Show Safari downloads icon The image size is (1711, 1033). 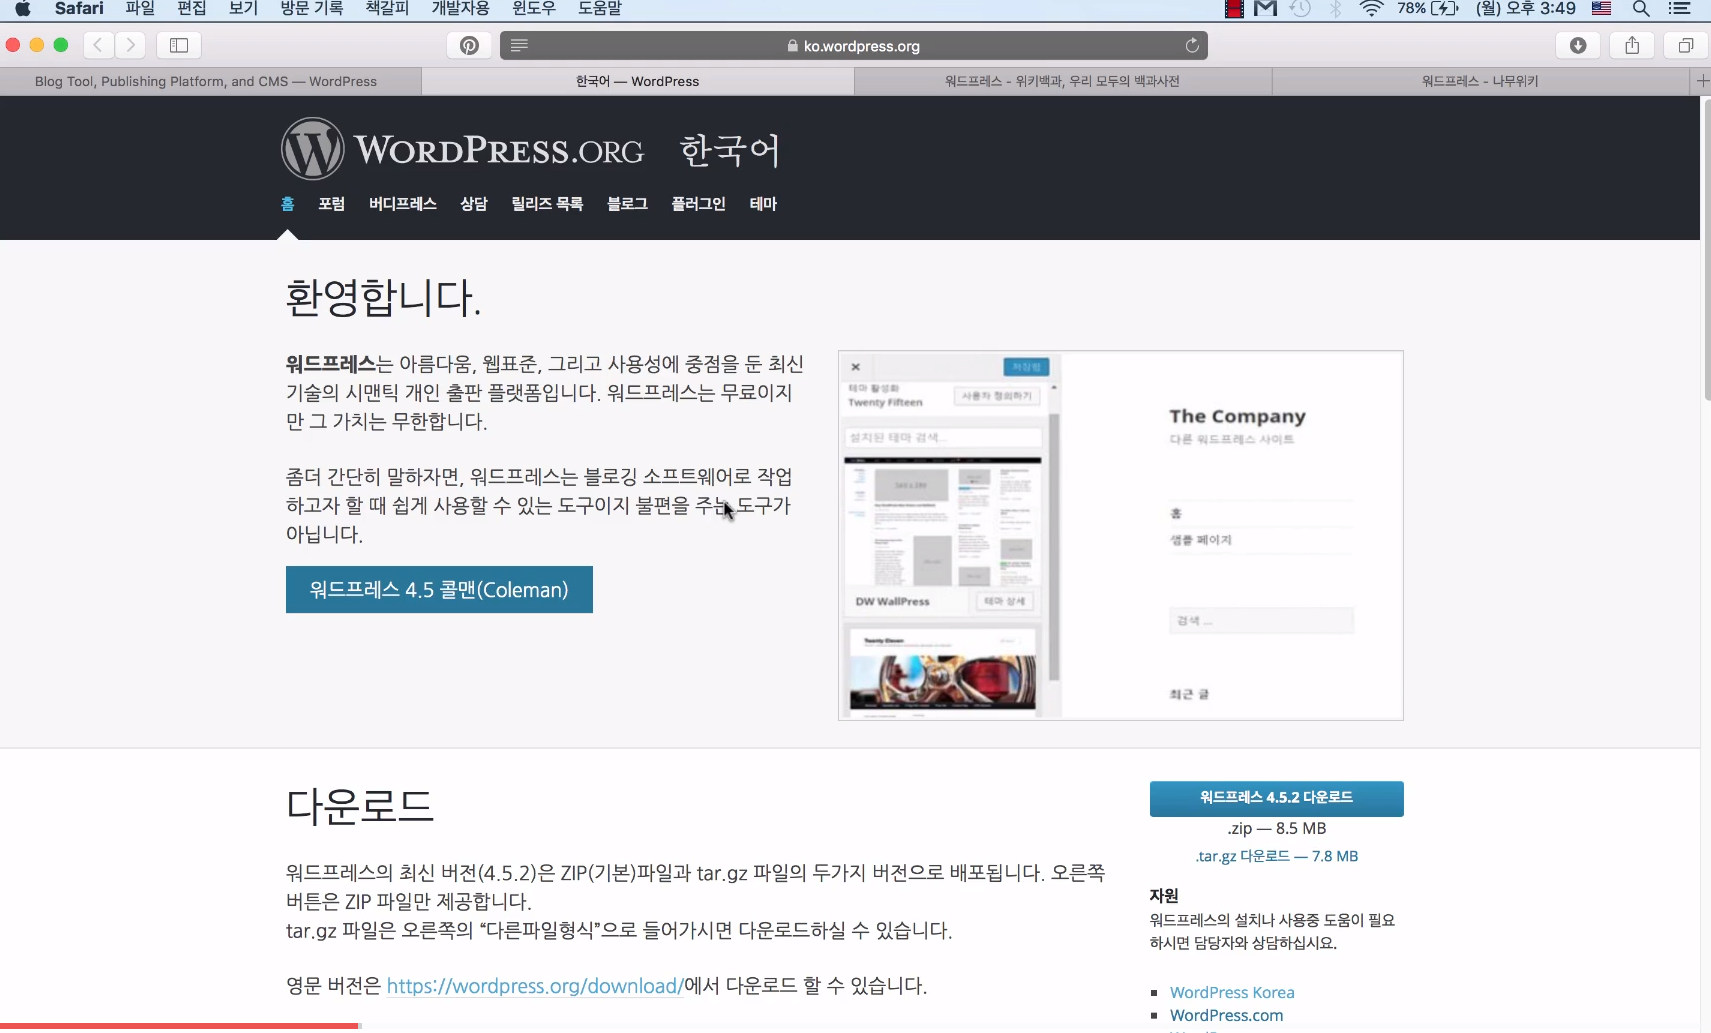click(1578, 45)
